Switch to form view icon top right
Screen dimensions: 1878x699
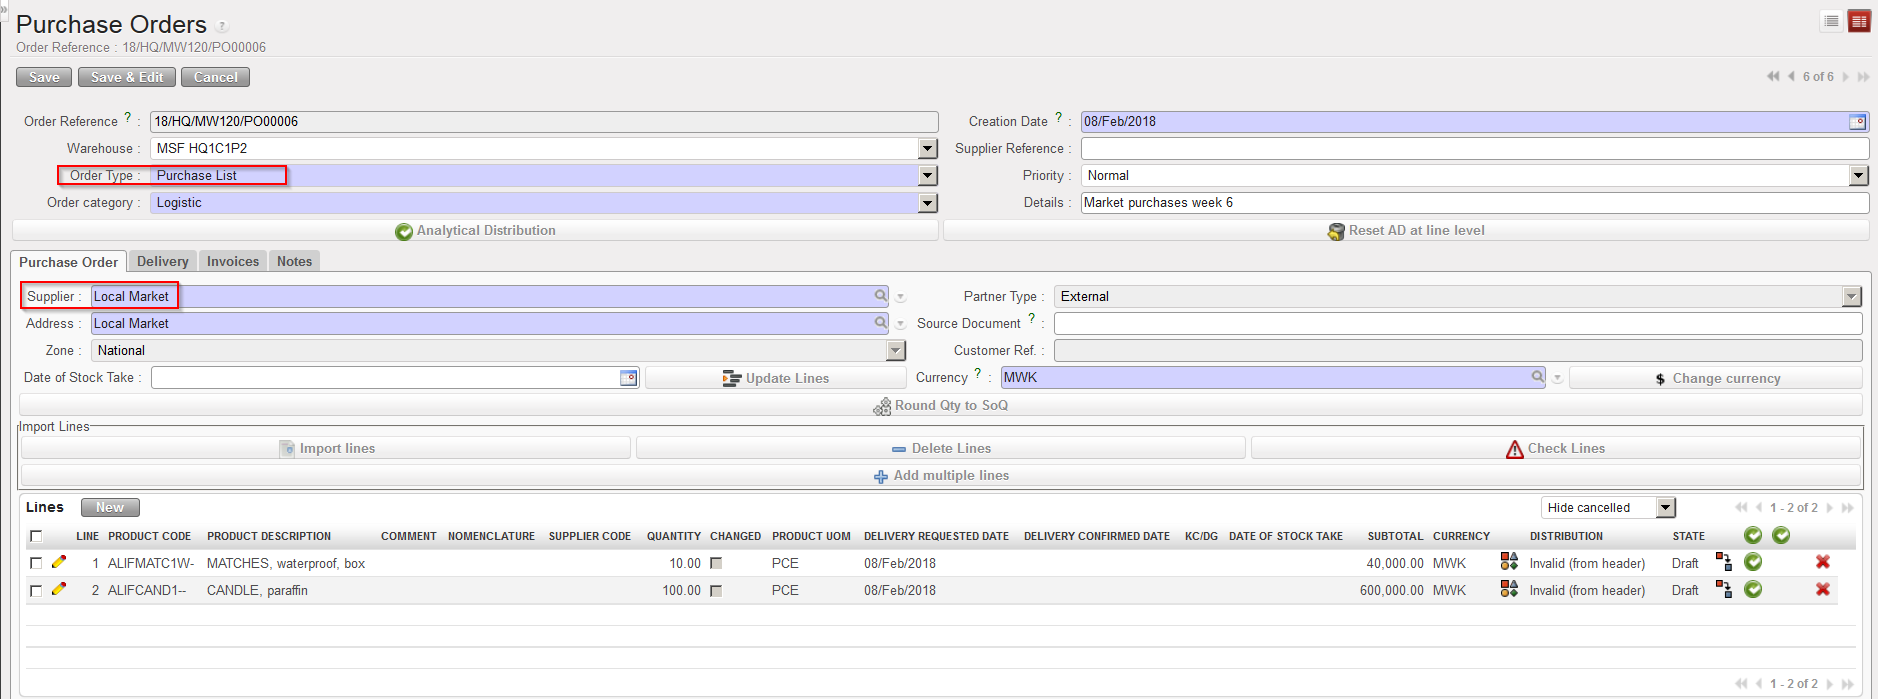[x=1858, y=21]
